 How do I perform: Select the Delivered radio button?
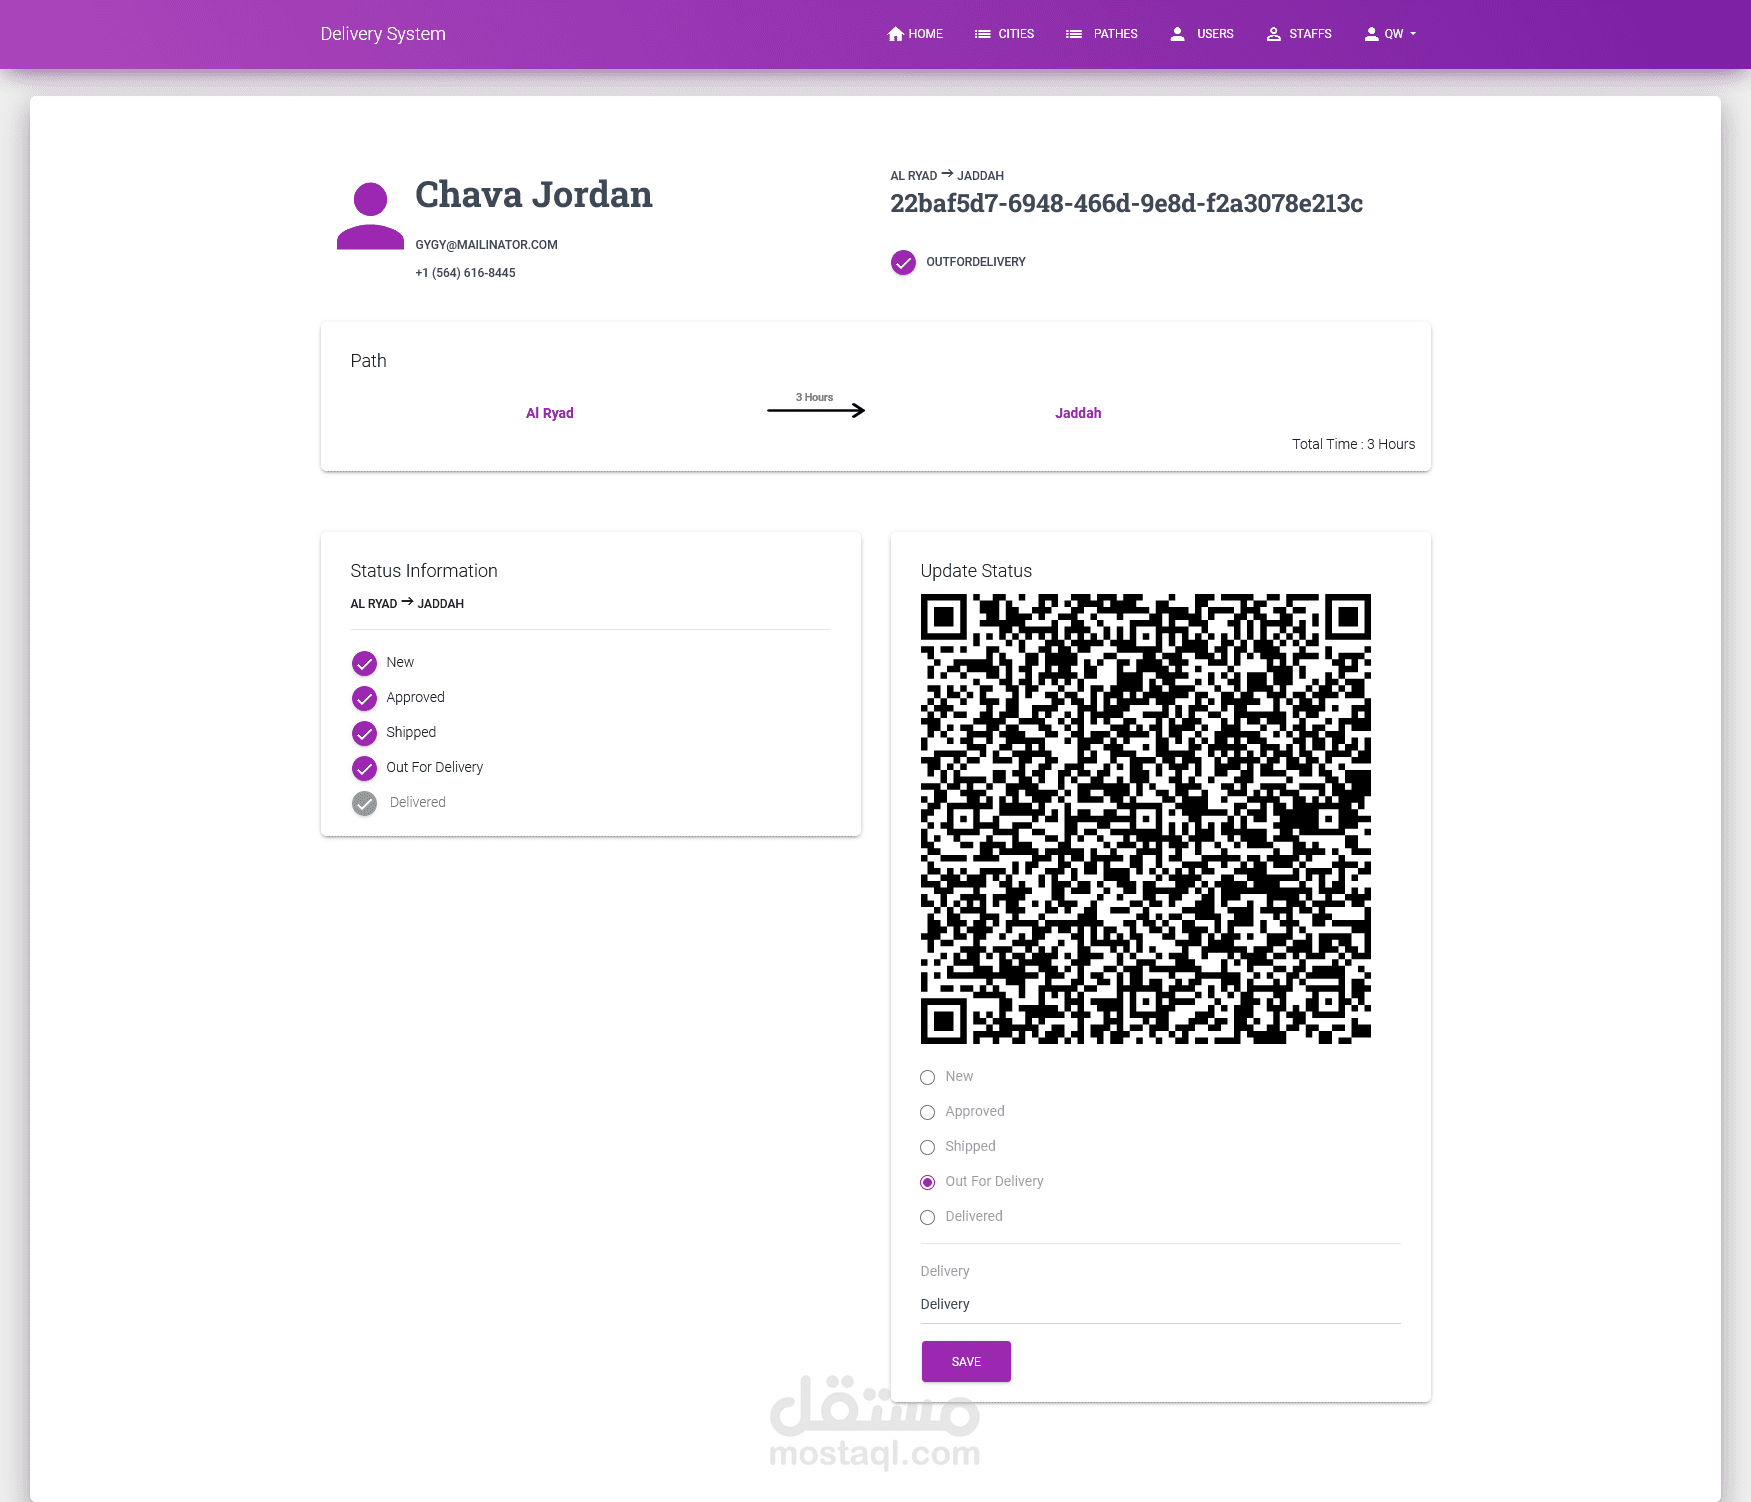point(927,1217)
